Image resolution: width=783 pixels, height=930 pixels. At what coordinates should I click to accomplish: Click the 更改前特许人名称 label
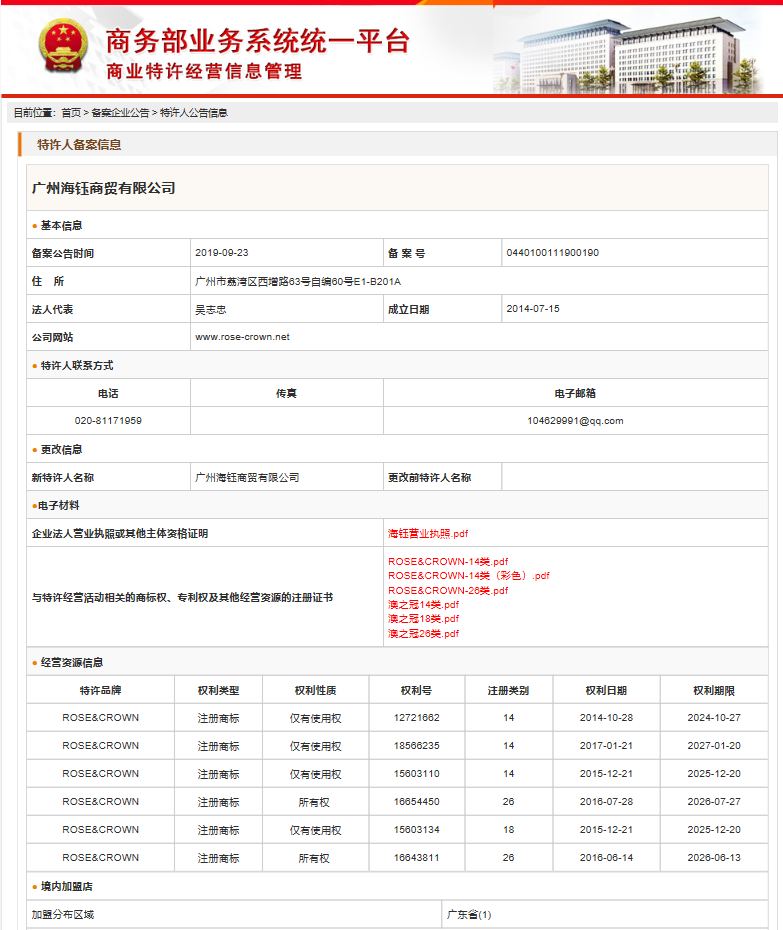[x=429, y=477]
